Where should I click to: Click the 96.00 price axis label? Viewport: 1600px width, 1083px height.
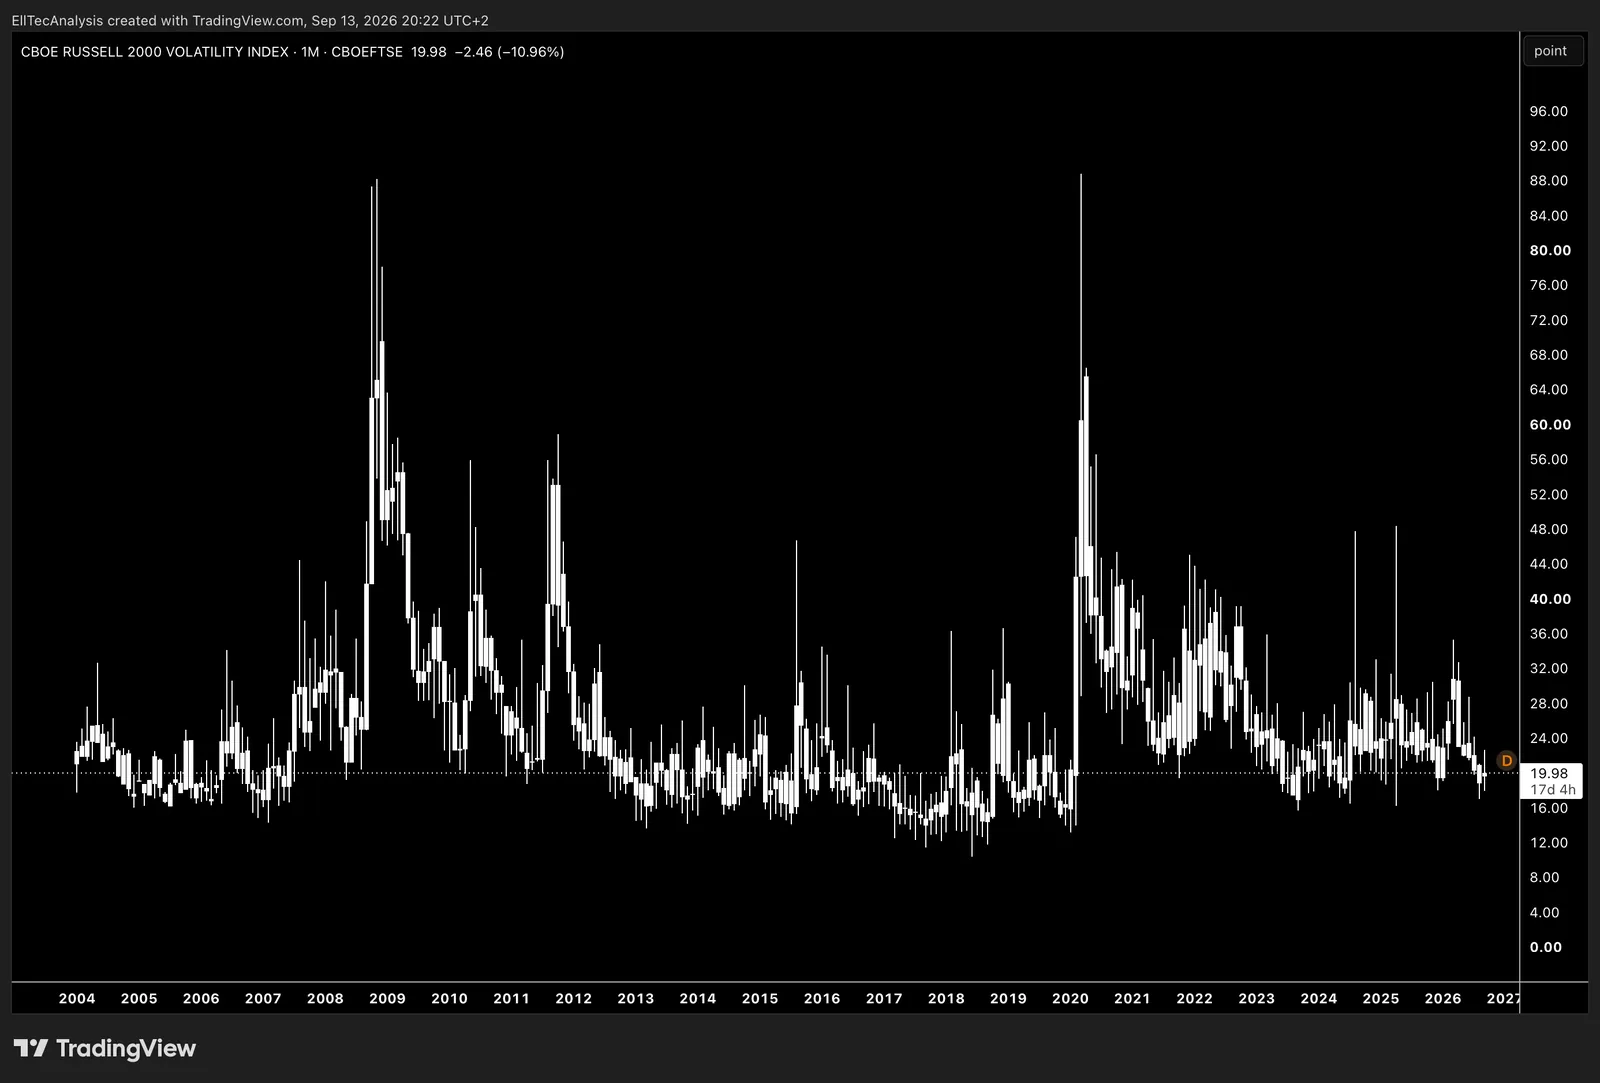click(x=1549, y=111)
